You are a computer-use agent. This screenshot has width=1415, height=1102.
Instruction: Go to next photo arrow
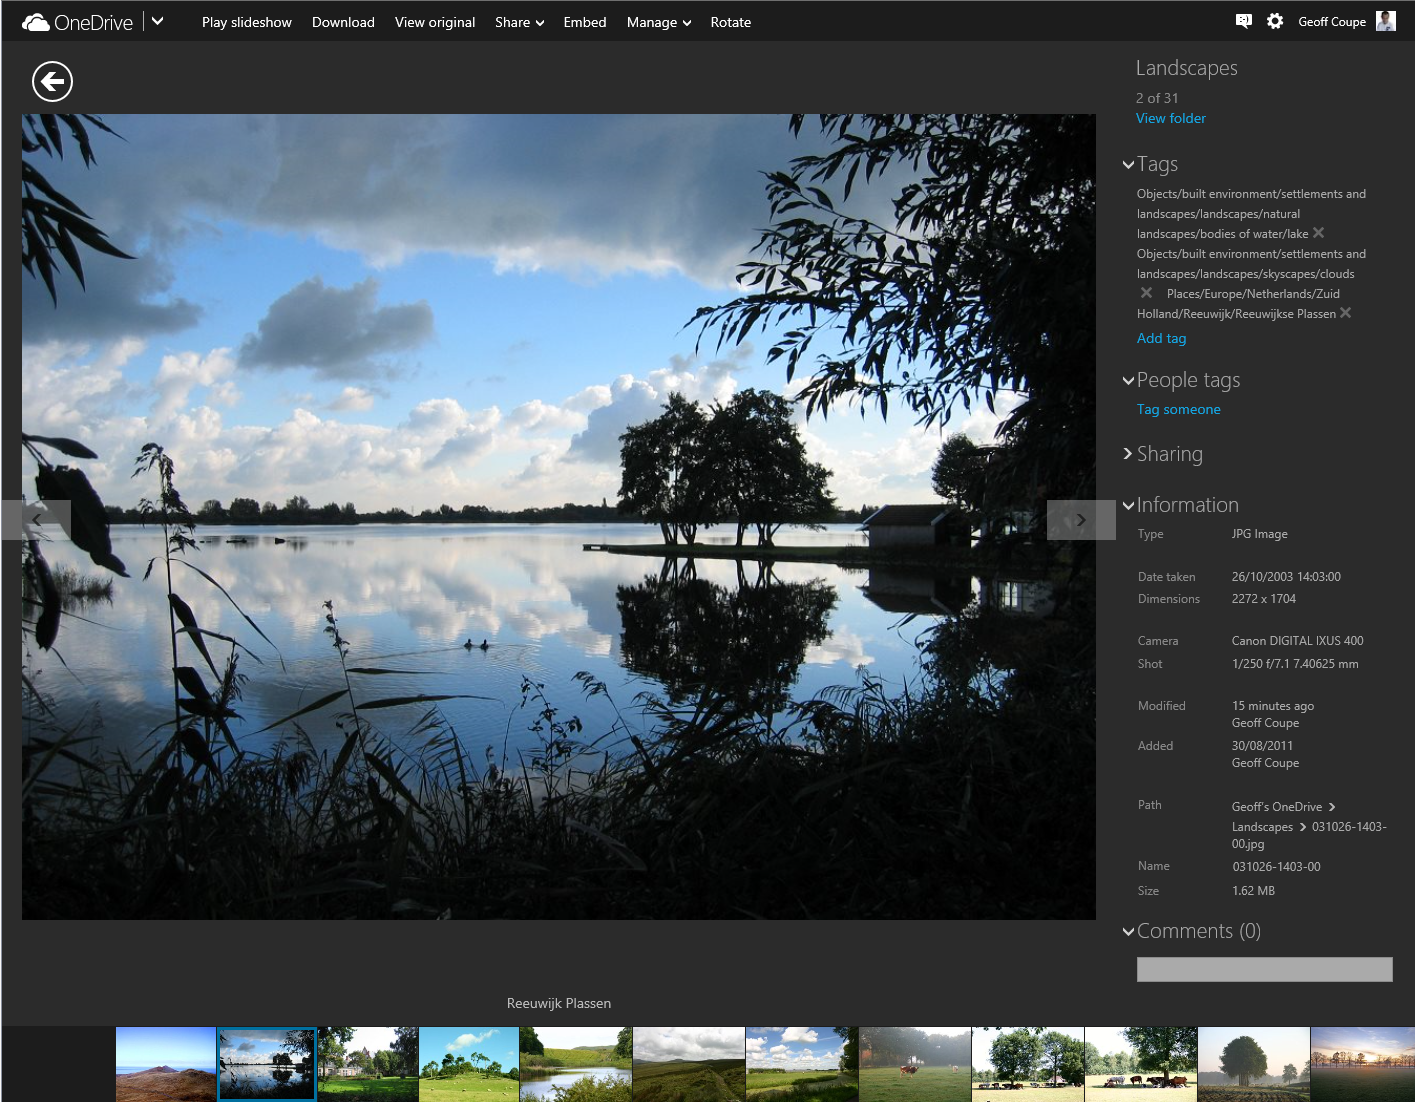(1080, 520)
